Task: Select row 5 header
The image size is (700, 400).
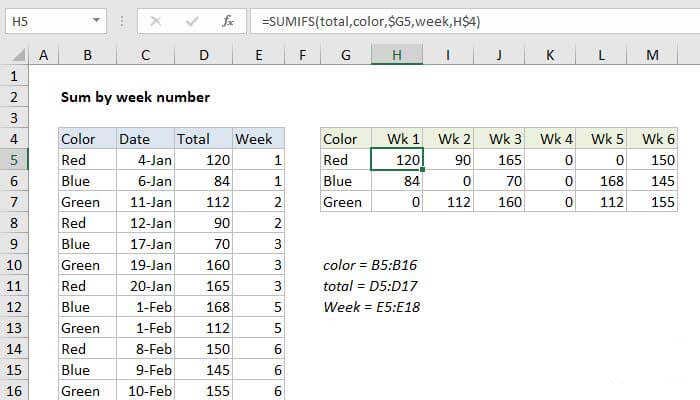Action: [14, 160]
